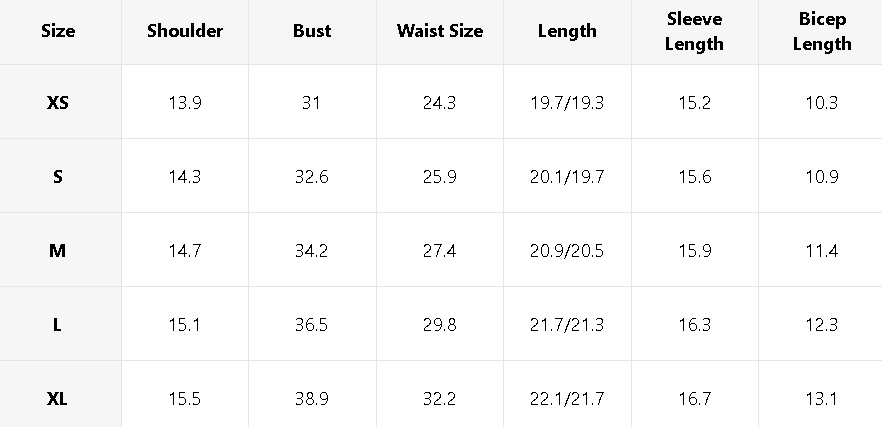882x427 pixels.
Task: Click the 27.4 waist size cell
Action: [x=440, y=251]
